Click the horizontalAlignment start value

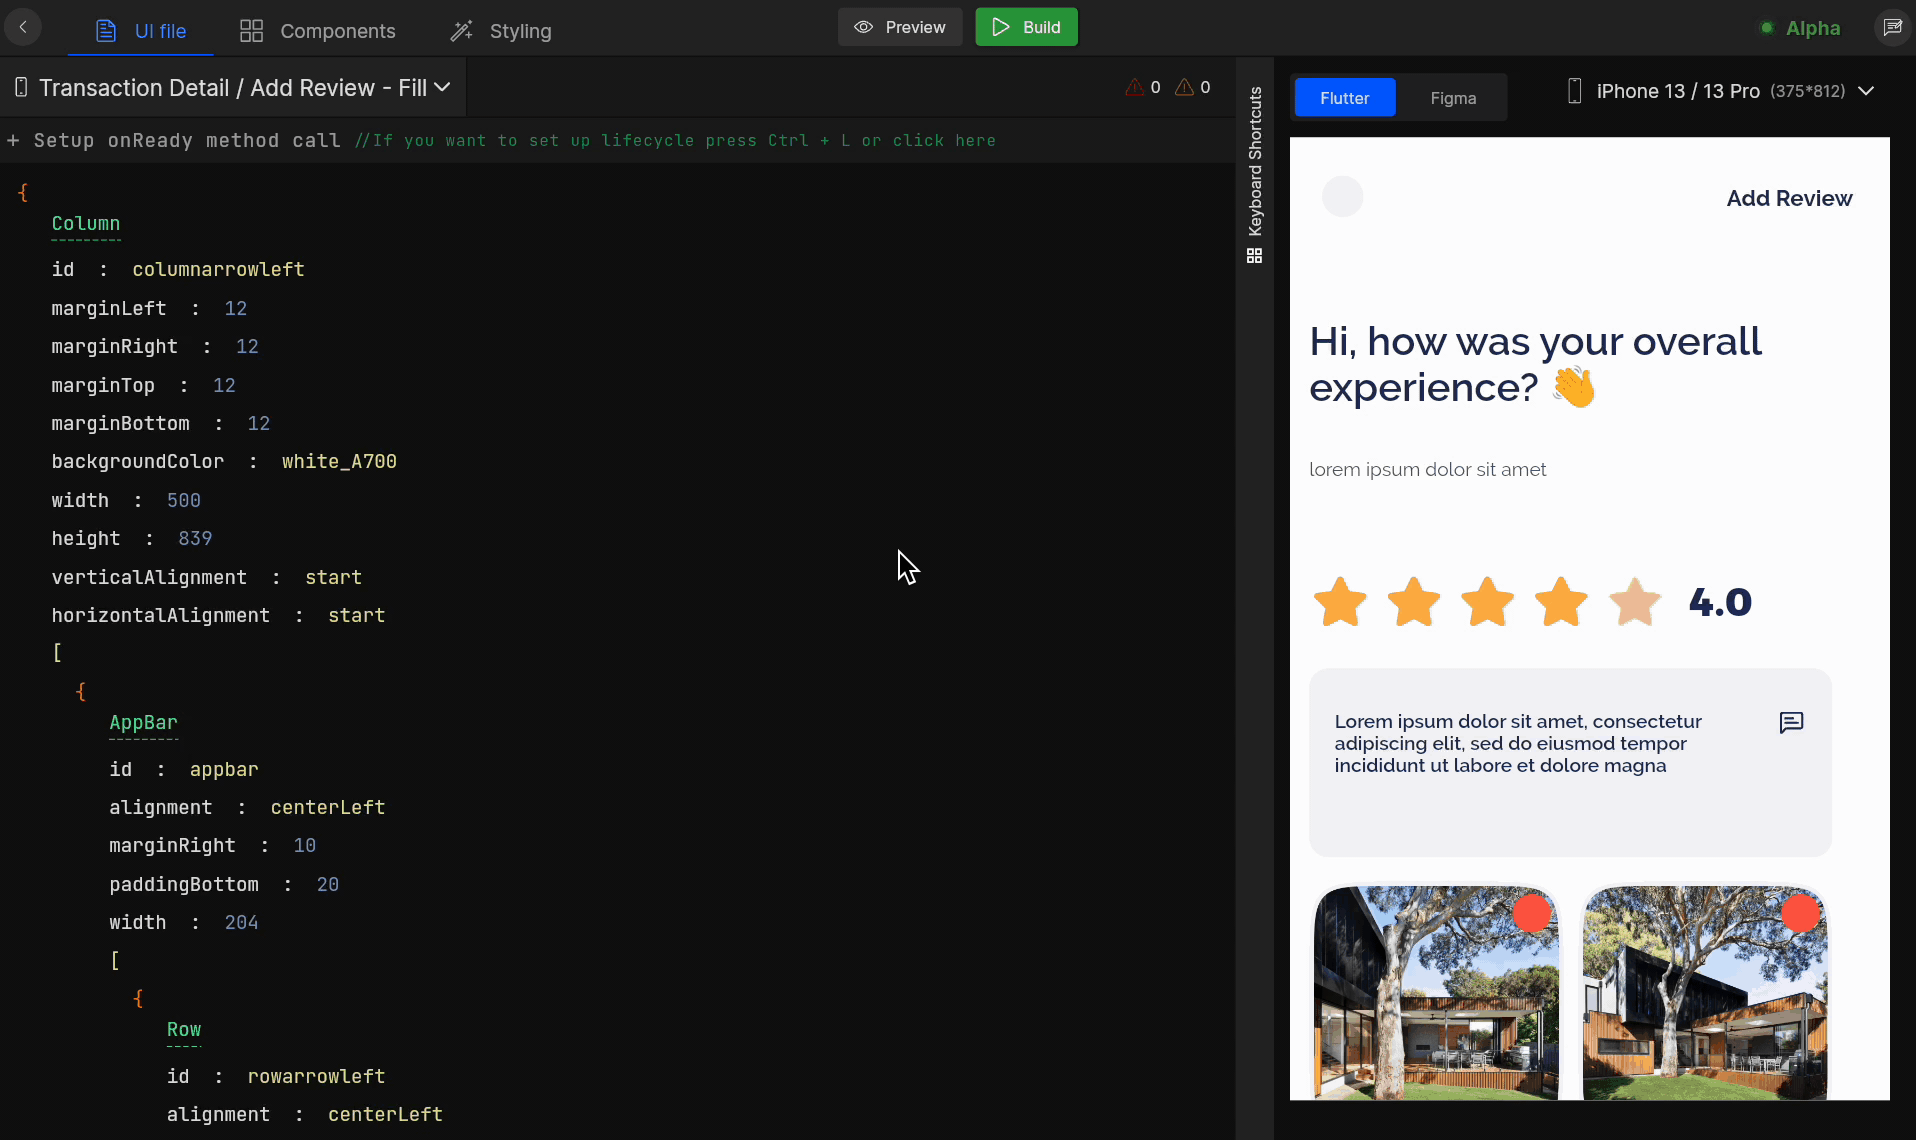click(356, 615)
